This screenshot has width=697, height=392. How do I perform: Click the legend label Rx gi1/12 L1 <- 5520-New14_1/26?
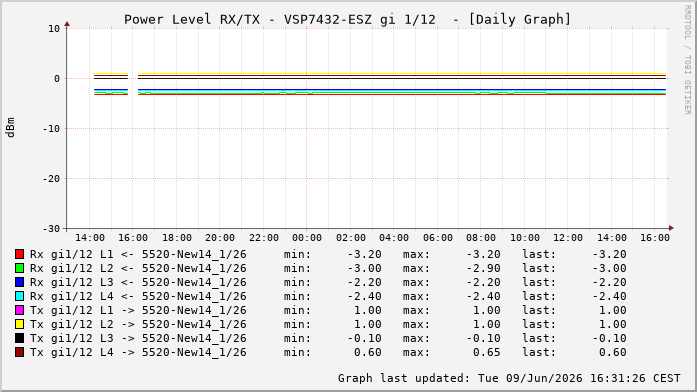coord(138,254)
